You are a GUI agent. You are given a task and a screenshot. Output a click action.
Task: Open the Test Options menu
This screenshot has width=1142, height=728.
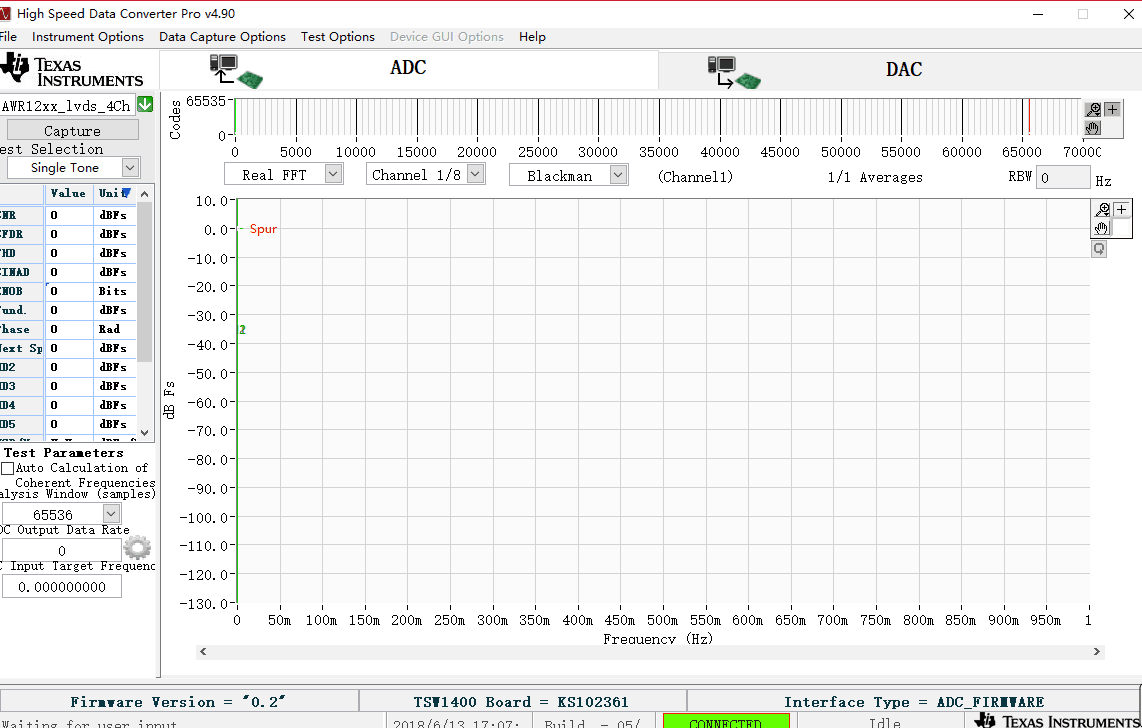338,36
